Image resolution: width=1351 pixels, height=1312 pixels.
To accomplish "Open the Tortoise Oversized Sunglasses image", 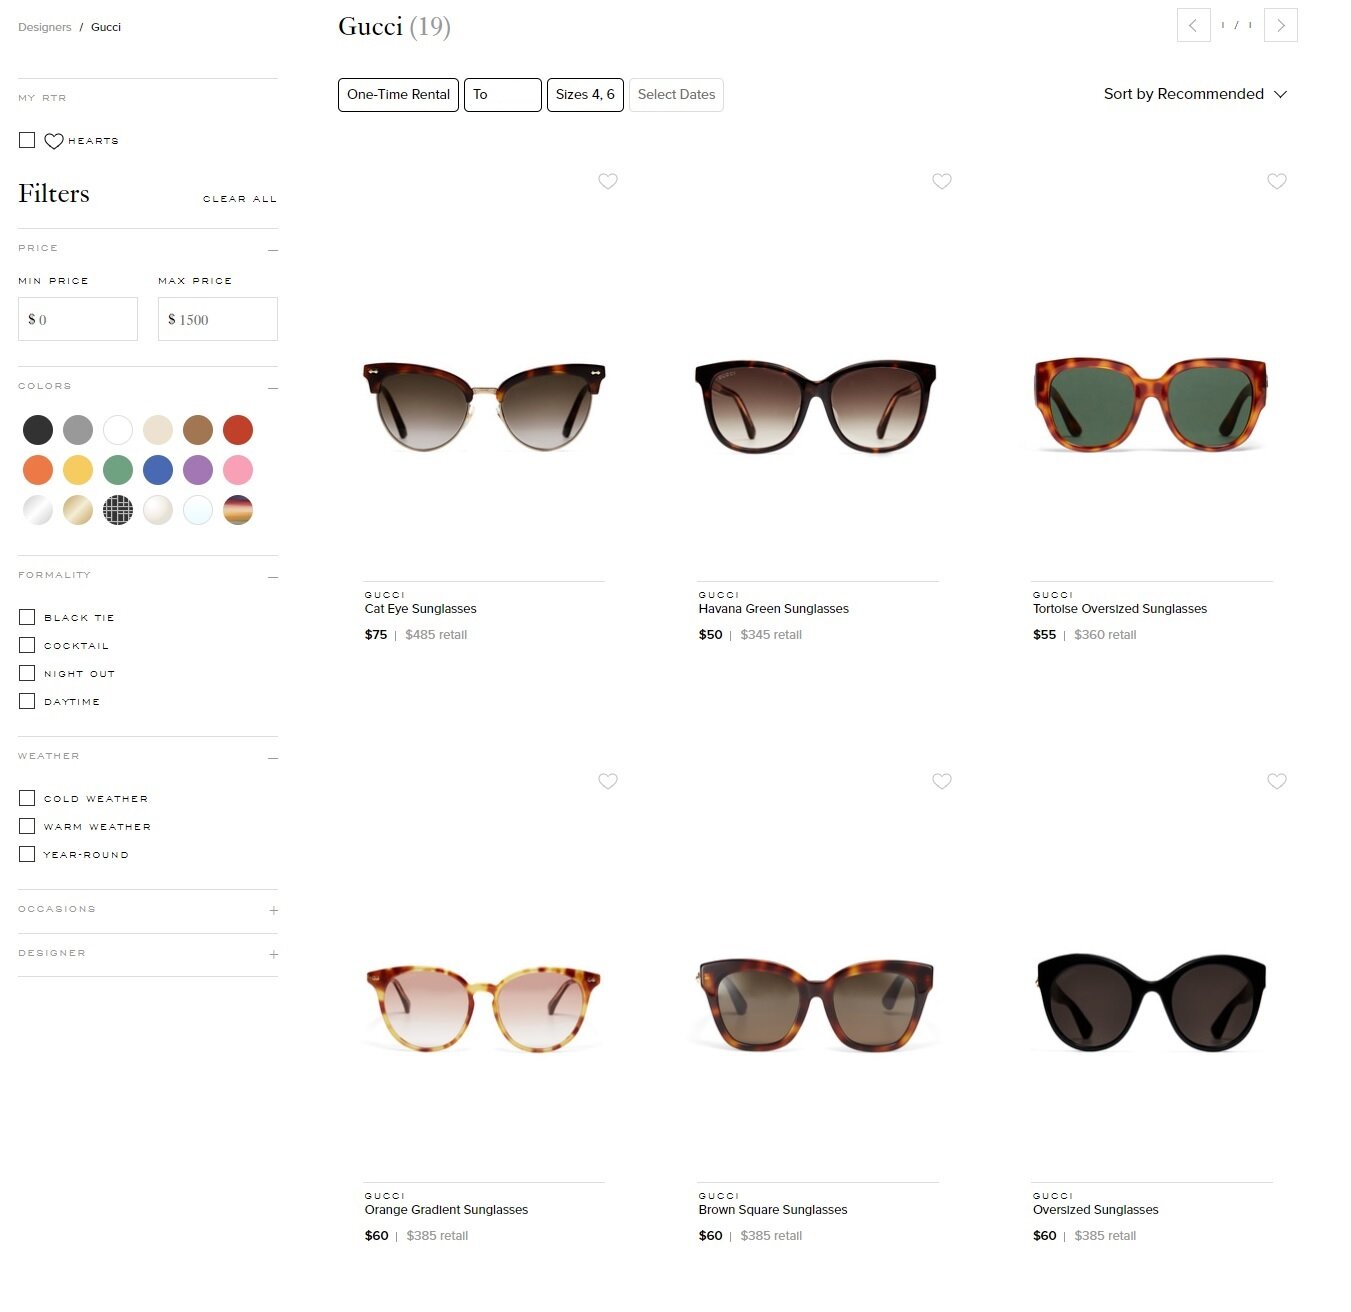I will [x=1151, y=404].
